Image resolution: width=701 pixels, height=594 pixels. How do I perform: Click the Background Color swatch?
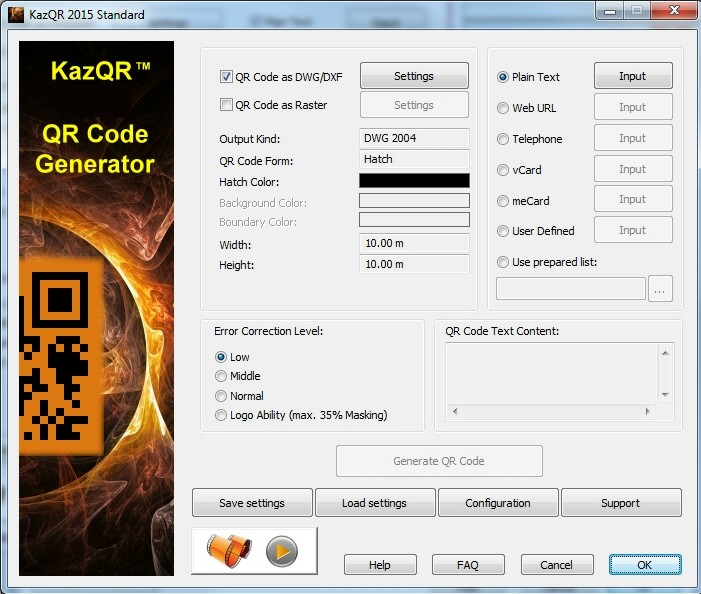[x=414, y=201]
